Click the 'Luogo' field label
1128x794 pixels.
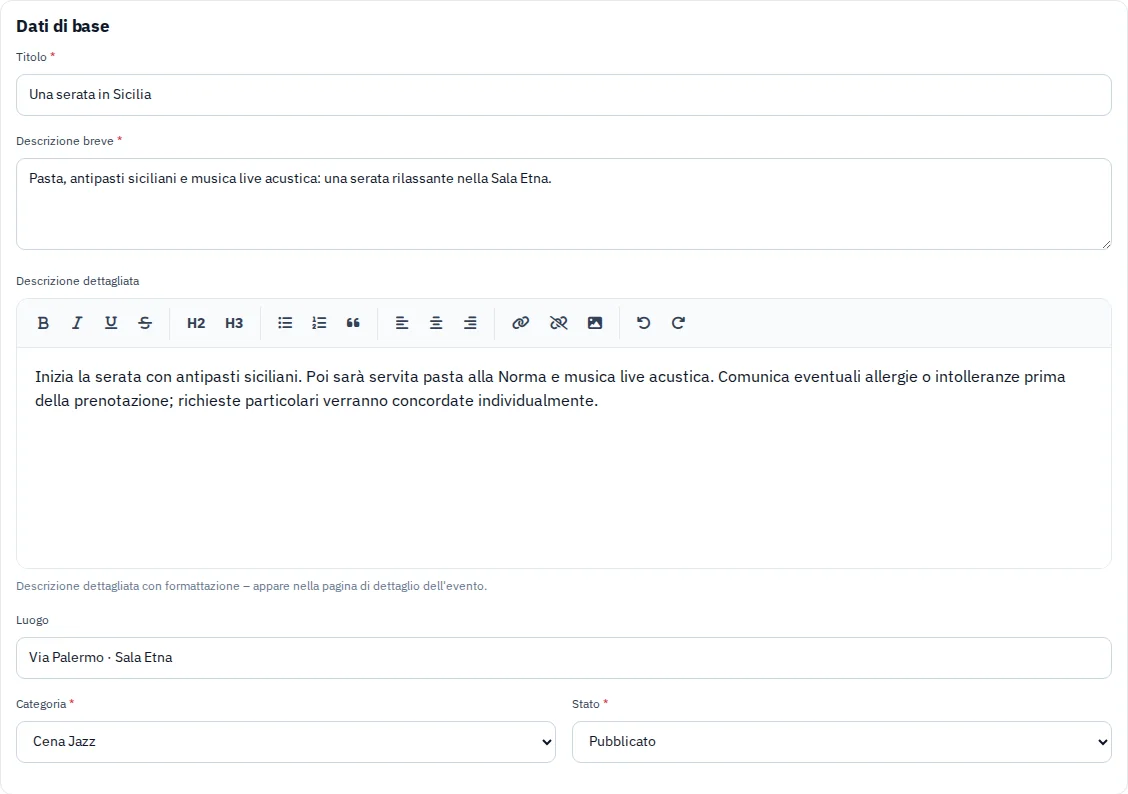click(32, 620)
